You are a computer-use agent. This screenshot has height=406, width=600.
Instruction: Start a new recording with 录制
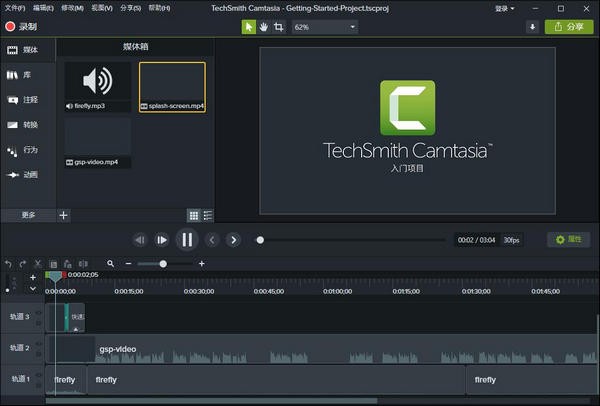[x=21, y=27]
